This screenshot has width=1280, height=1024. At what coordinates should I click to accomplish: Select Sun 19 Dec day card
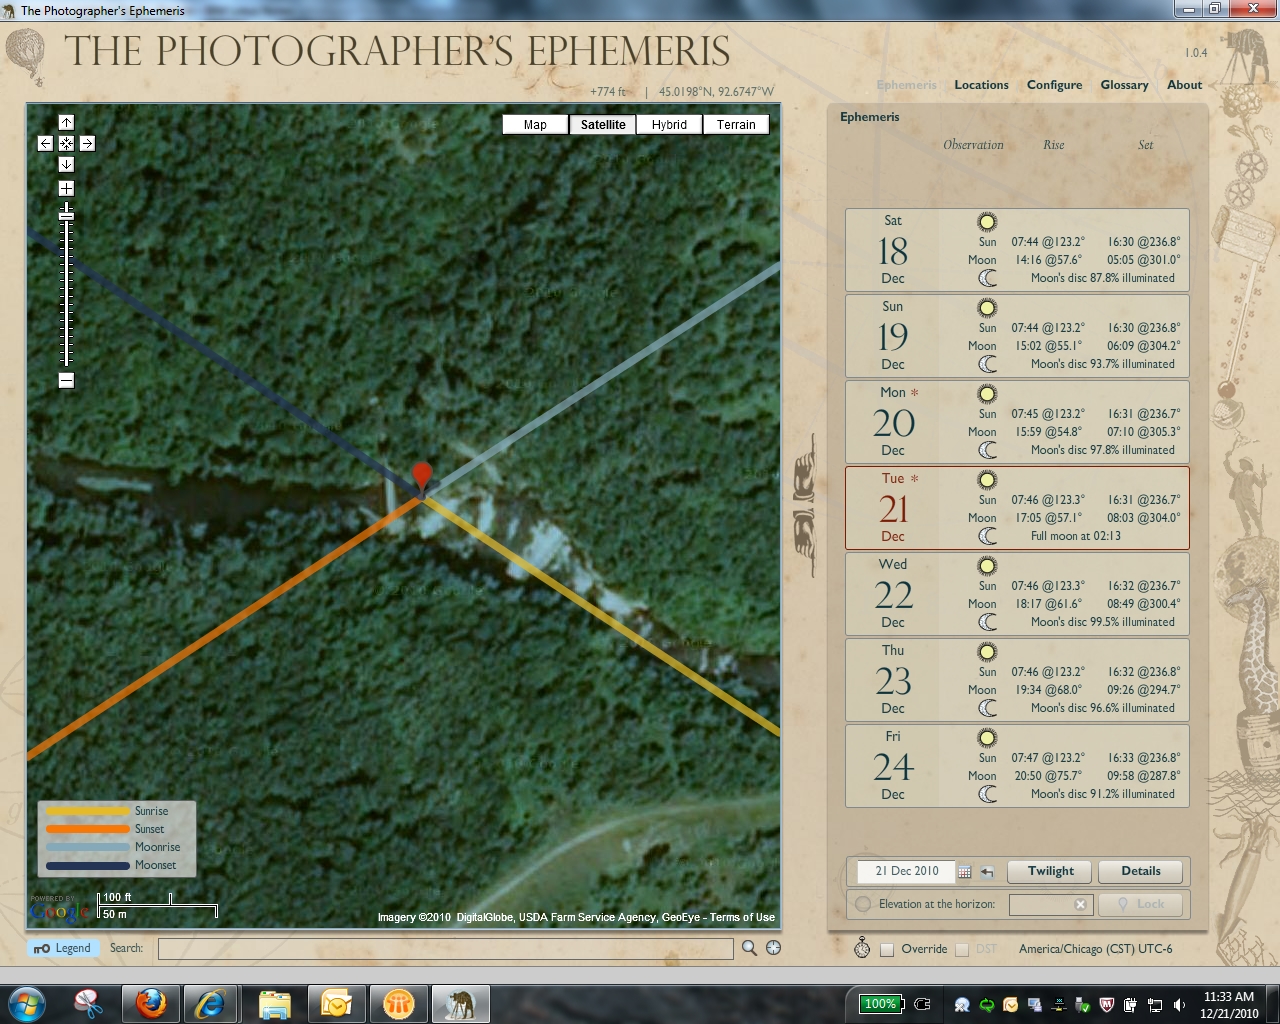click(x=1017, y=336)
